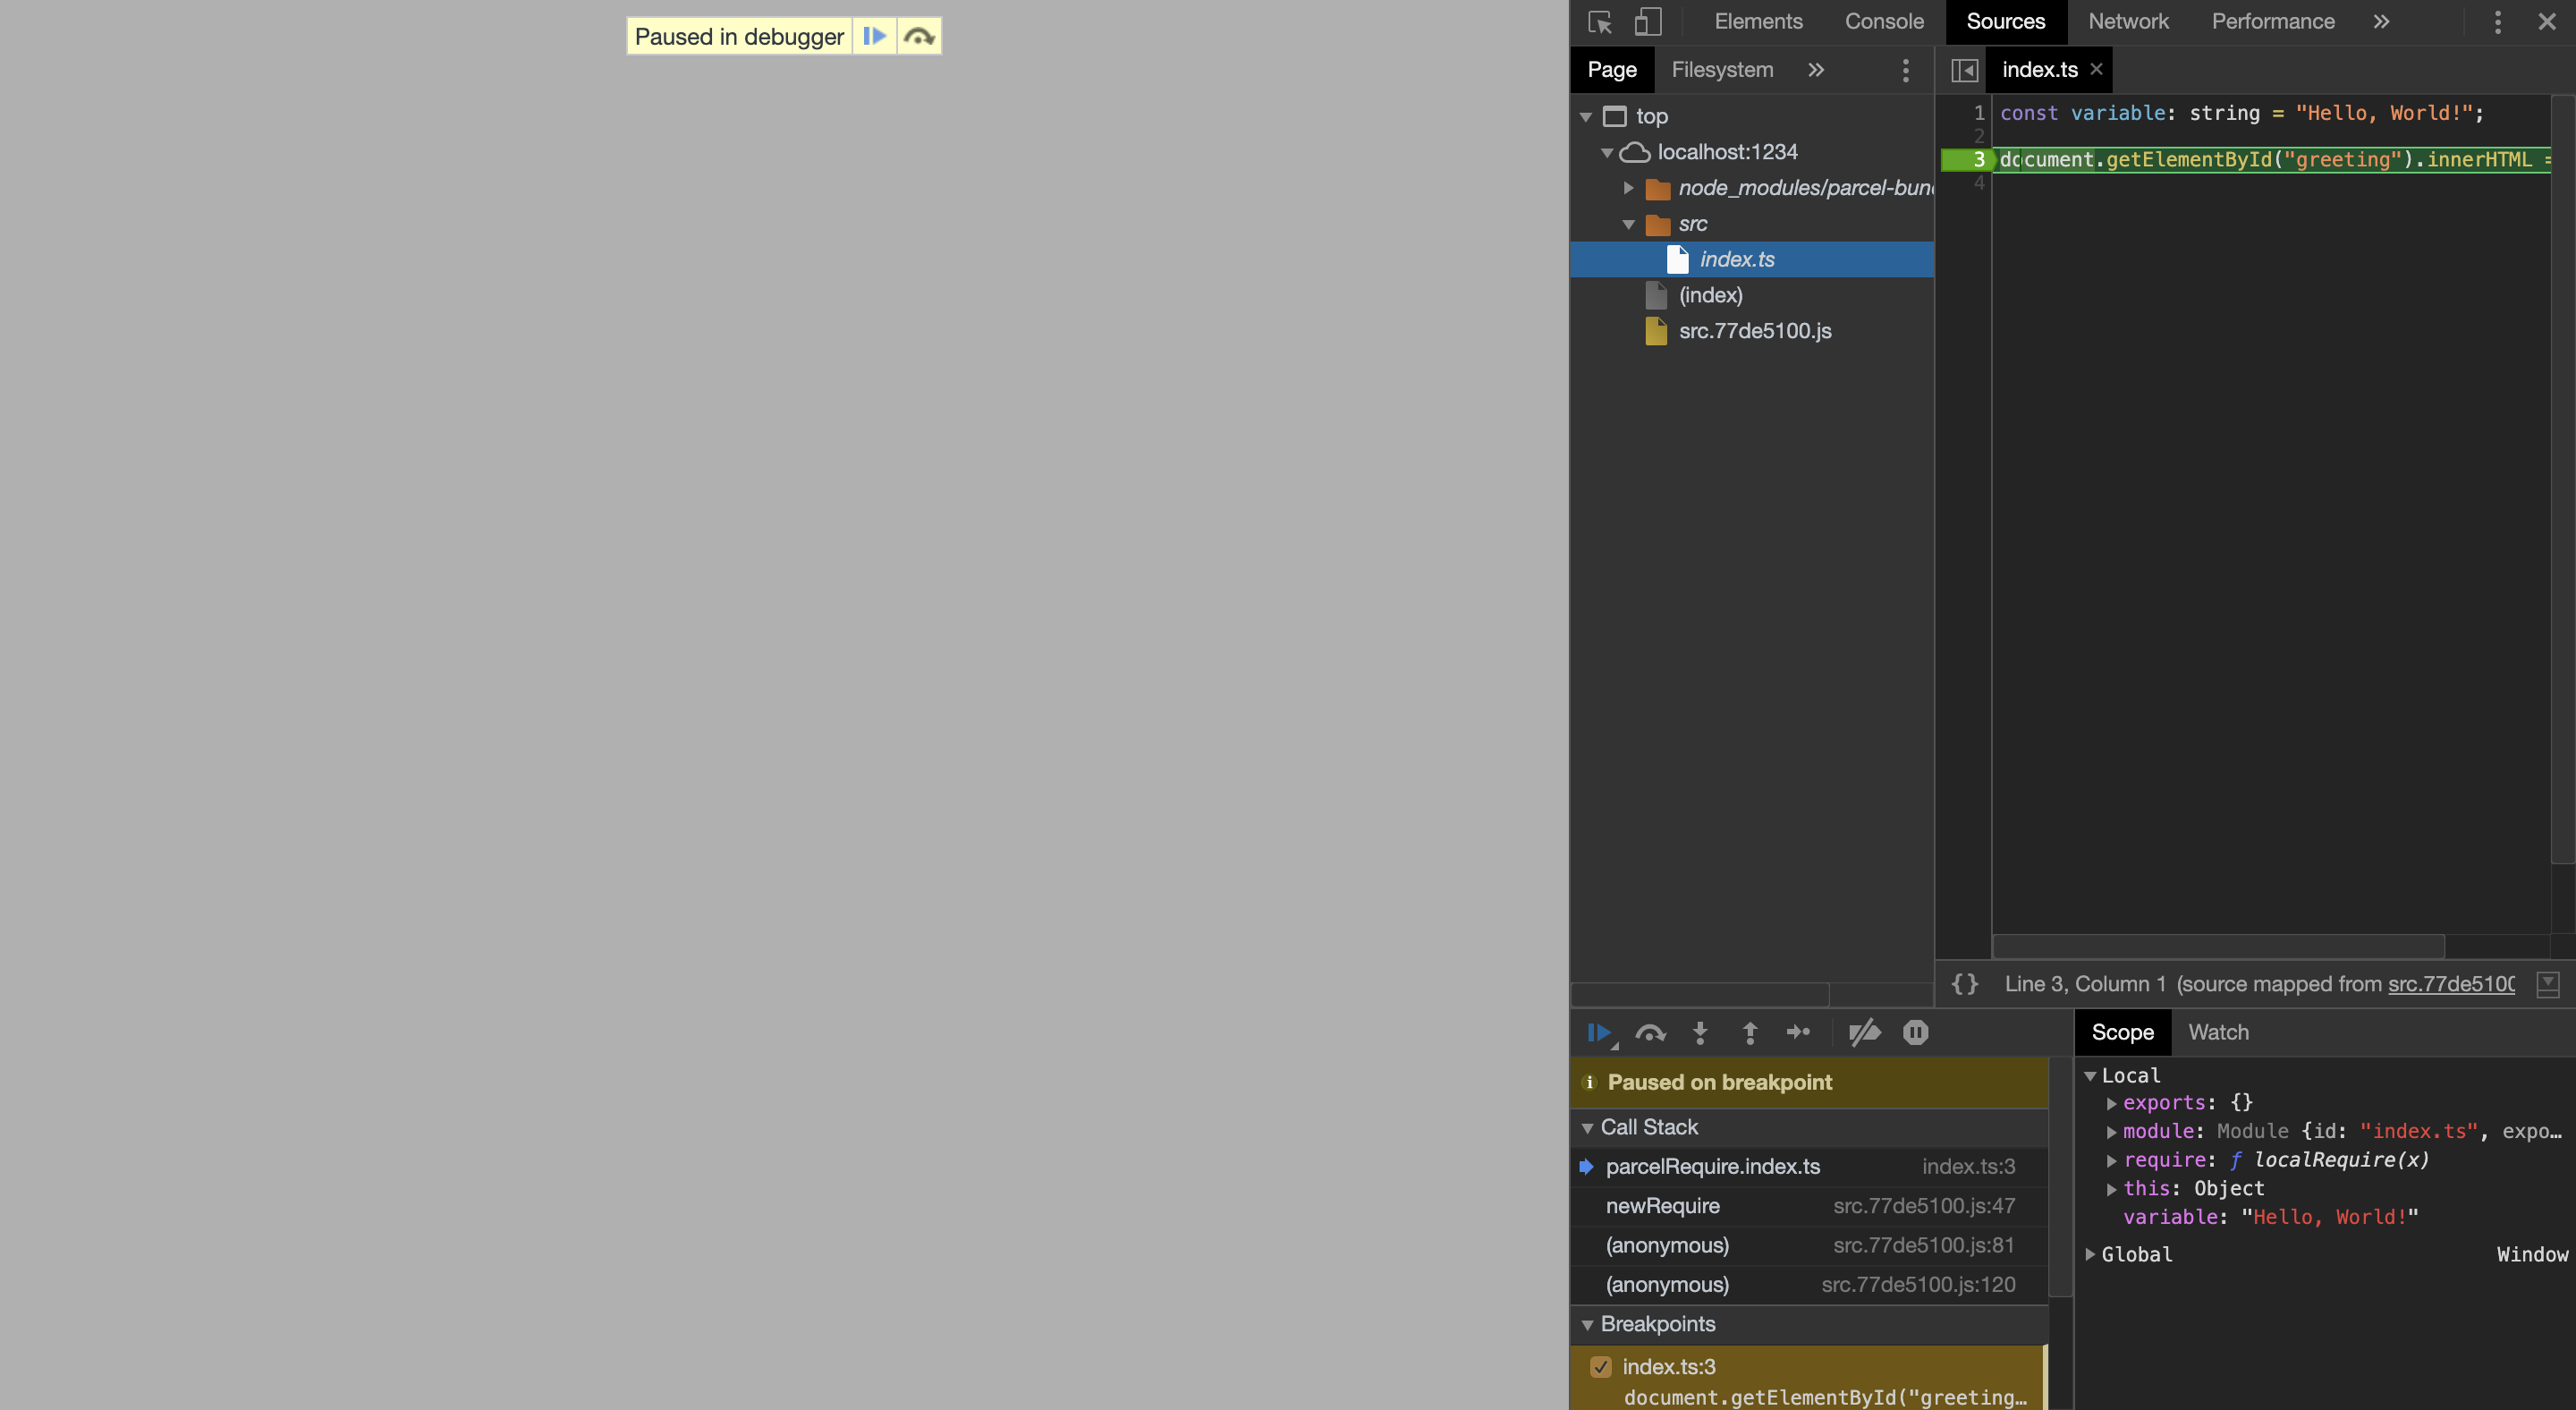Resume execution from the Paused in debugger banner
This screenshot has height=1410, width=2576.
[x=875, y=35]
